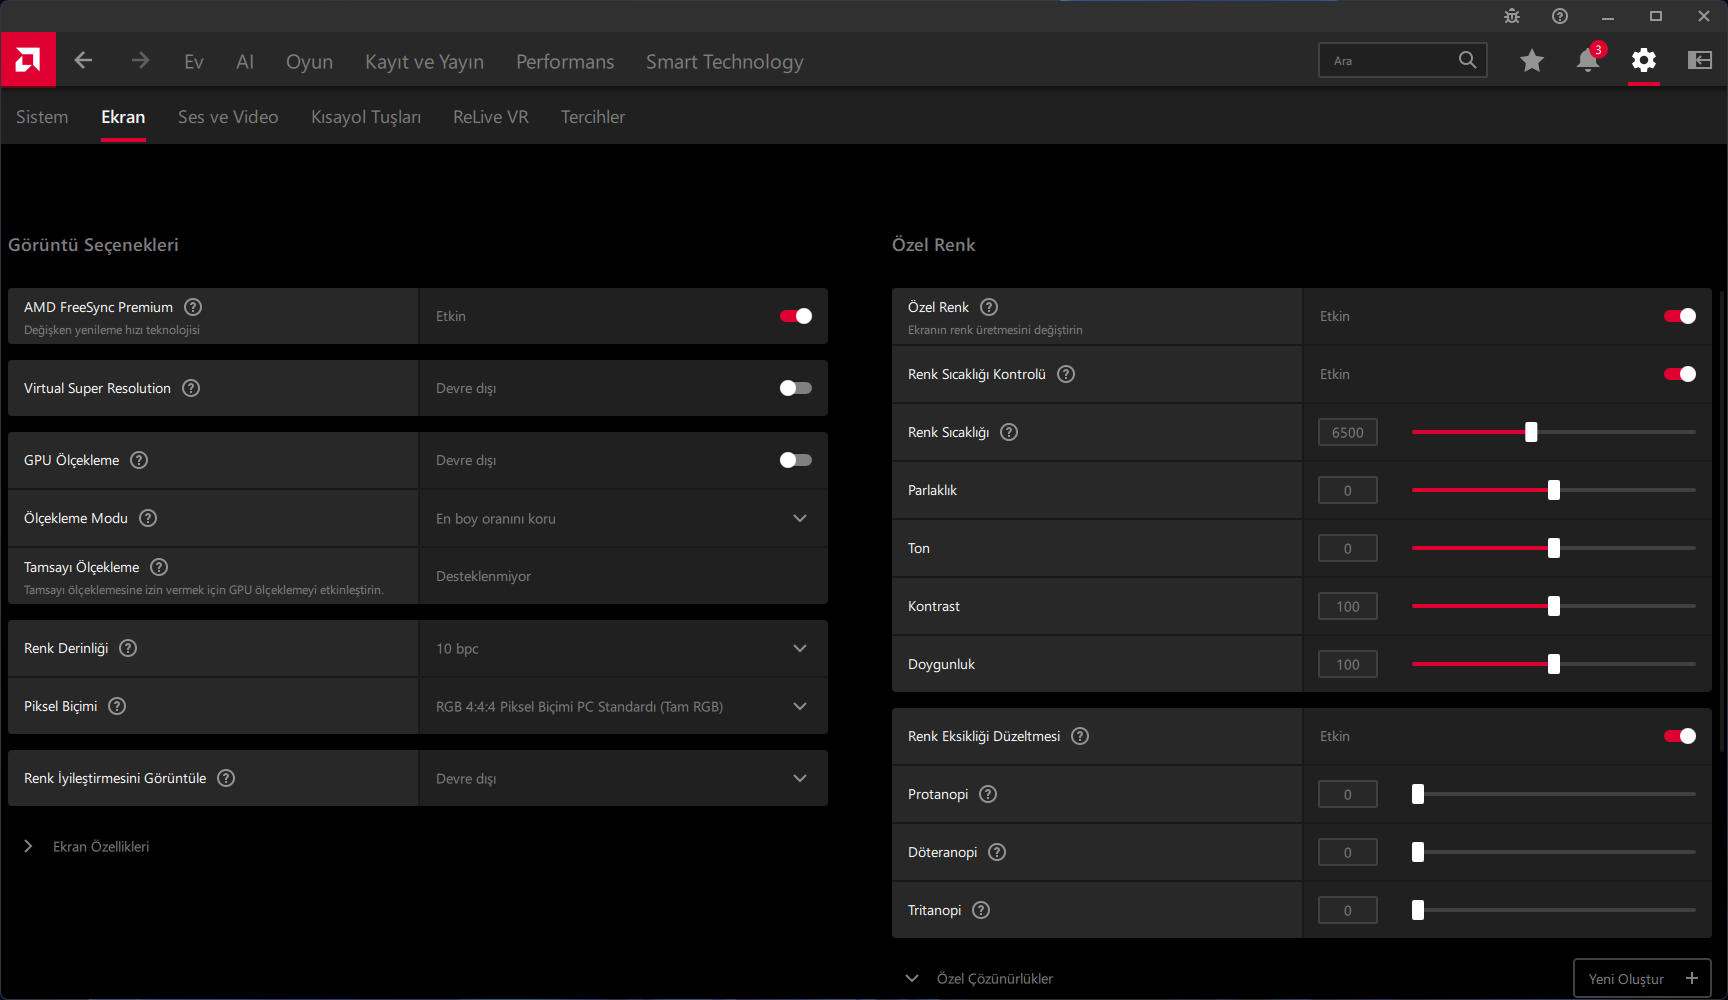
Task: Open notifications bell icon
Action: pos(1588,61)
